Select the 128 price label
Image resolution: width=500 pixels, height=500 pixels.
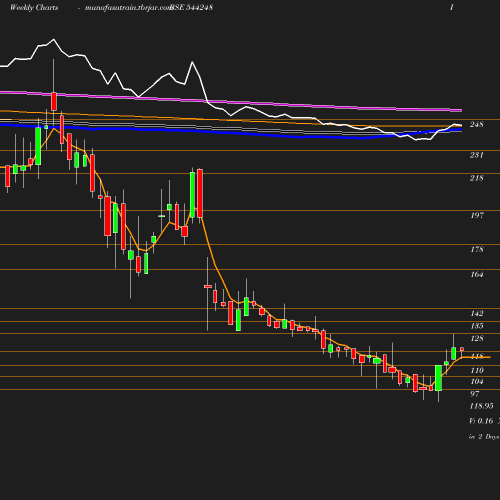(477, 338)
